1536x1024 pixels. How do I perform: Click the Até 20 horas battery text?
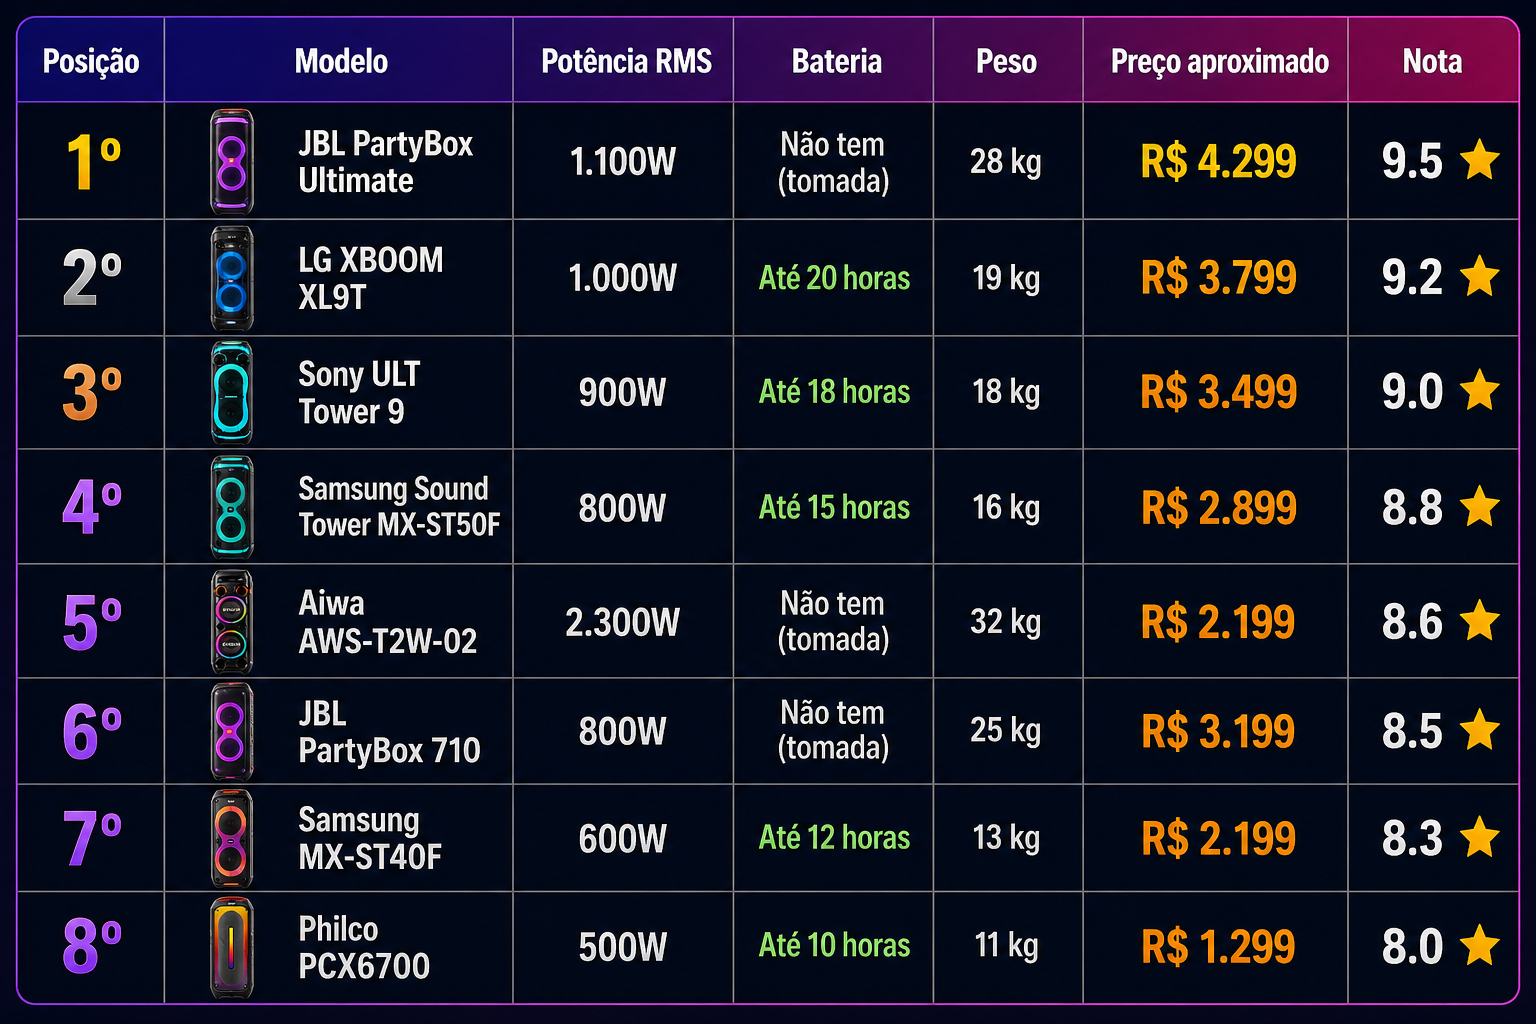click(834, 278)
